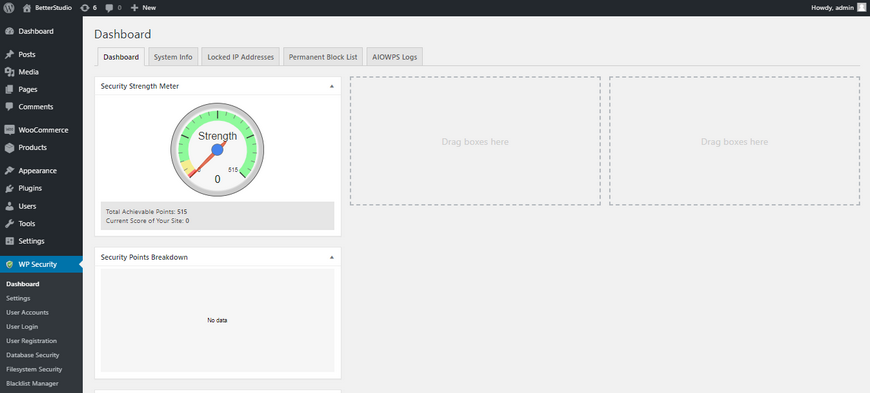Click the plus New icon in admin bar

click(x=134, y=8)
